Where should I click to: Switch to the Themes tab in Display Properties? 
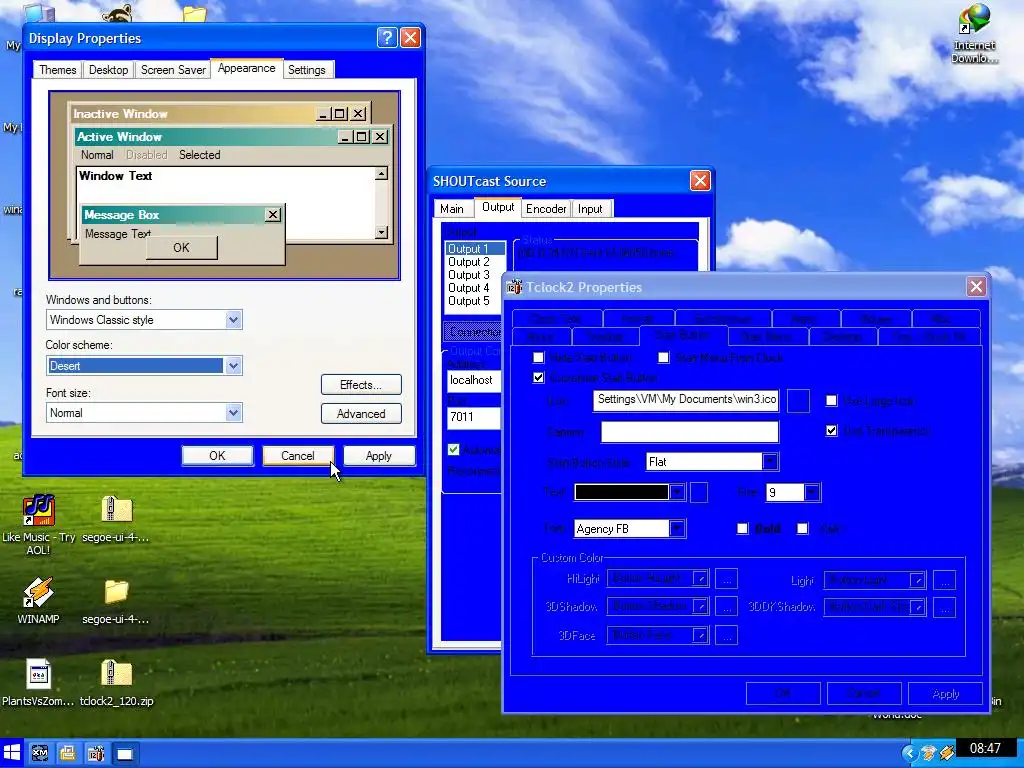57,70
